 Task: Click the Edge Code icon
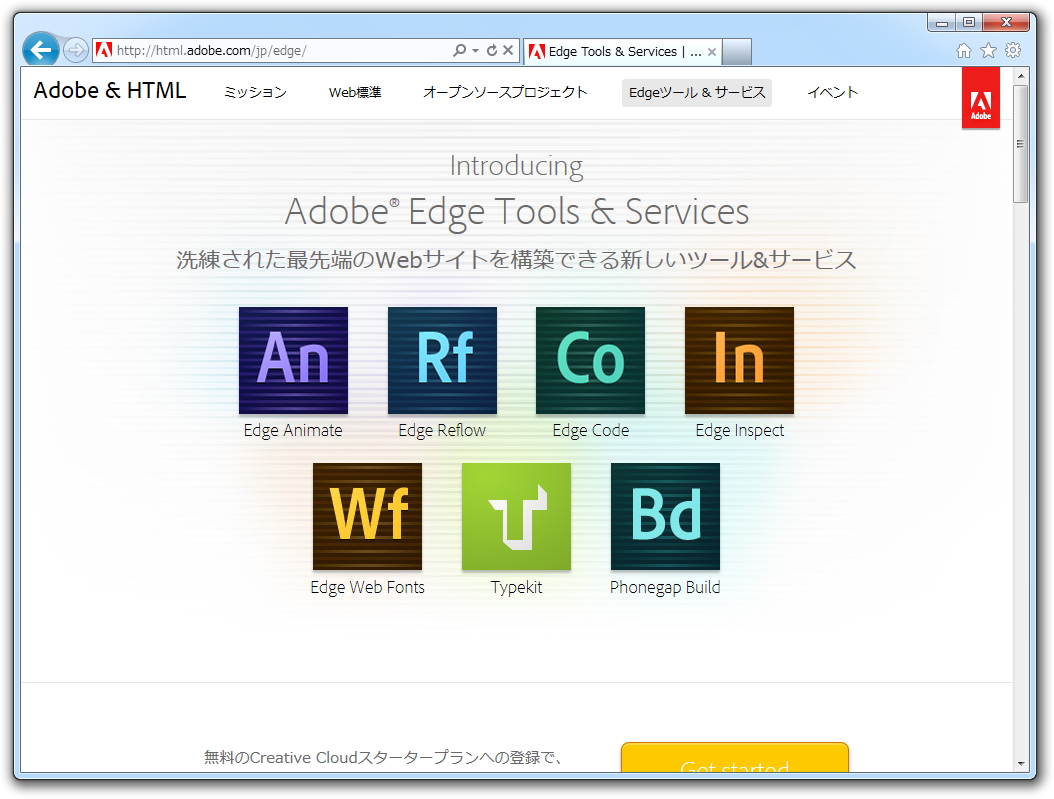589,361
